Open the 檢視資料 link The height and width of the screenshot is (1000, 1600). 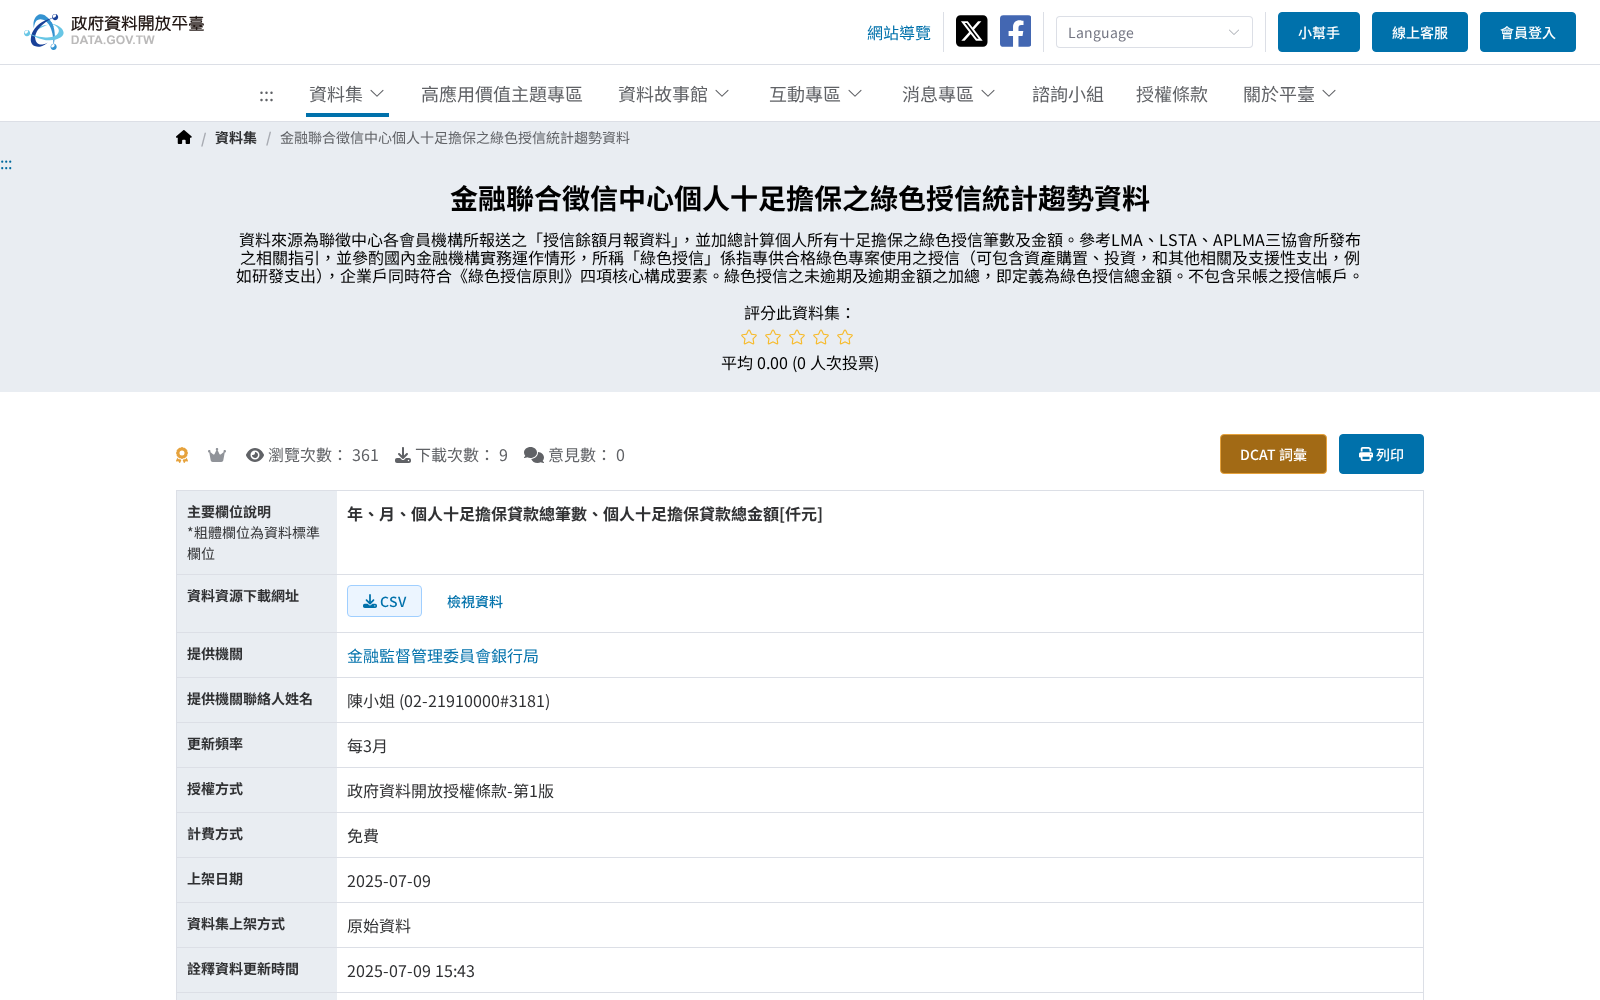(x=475, y=602)
